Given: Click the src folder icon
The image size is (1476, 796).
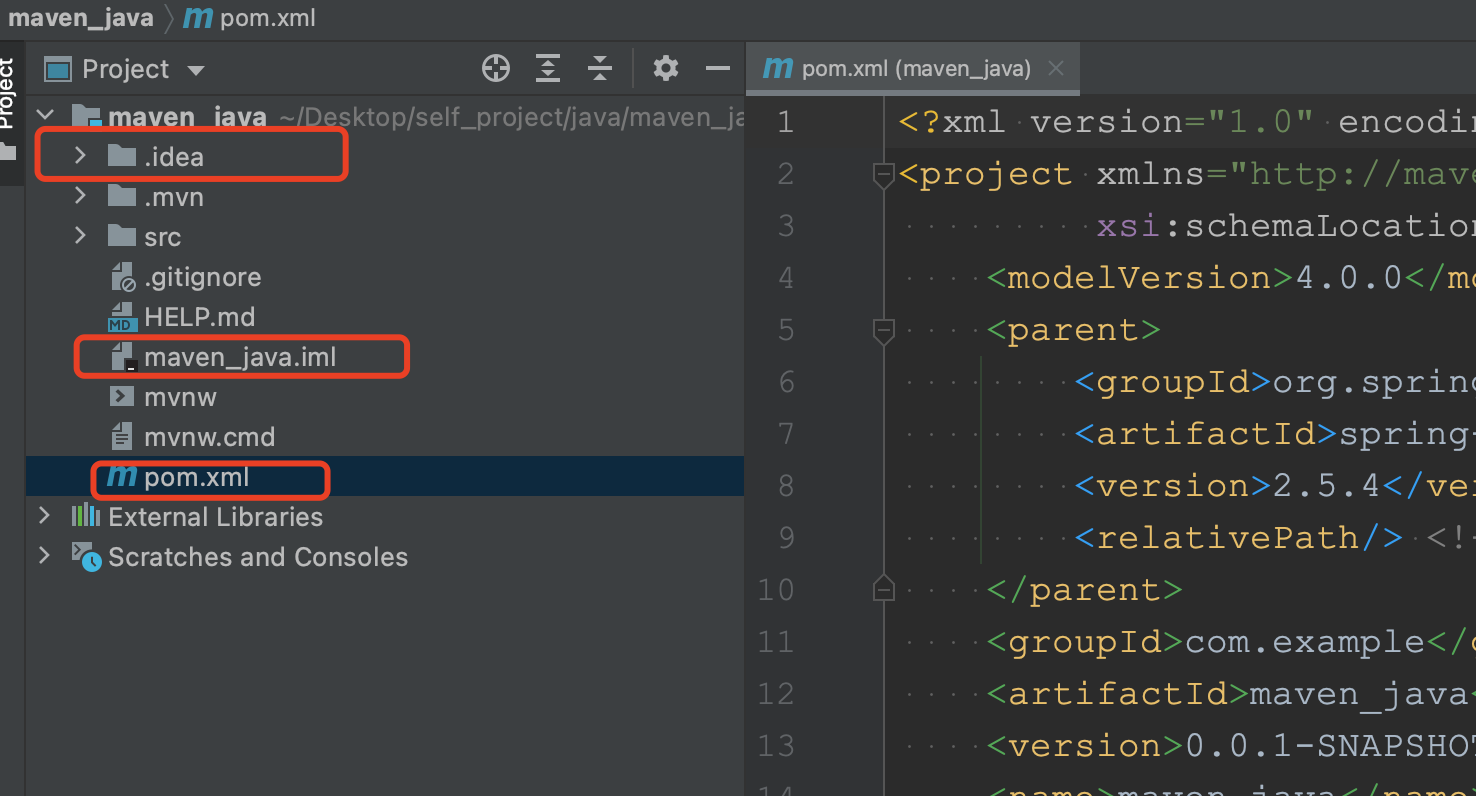Looking at the screenshot, I should click(122, 236).
